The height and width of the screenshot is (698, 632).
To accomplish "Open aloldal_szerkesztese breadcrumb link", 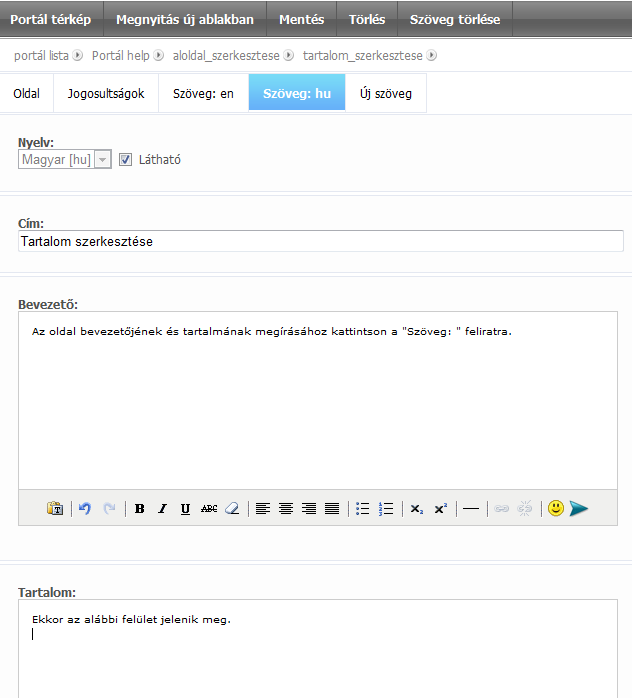I will (x=226, y=56).
